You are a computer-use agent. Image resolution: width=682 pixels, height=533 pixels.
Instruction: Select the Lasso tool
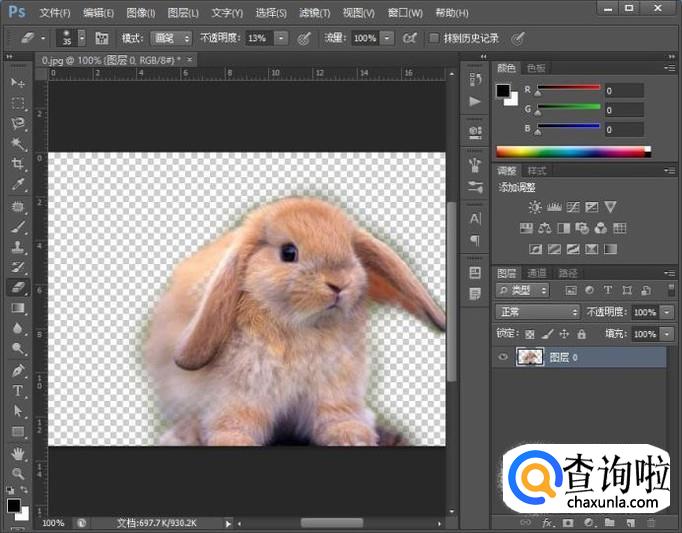point(18,123)
